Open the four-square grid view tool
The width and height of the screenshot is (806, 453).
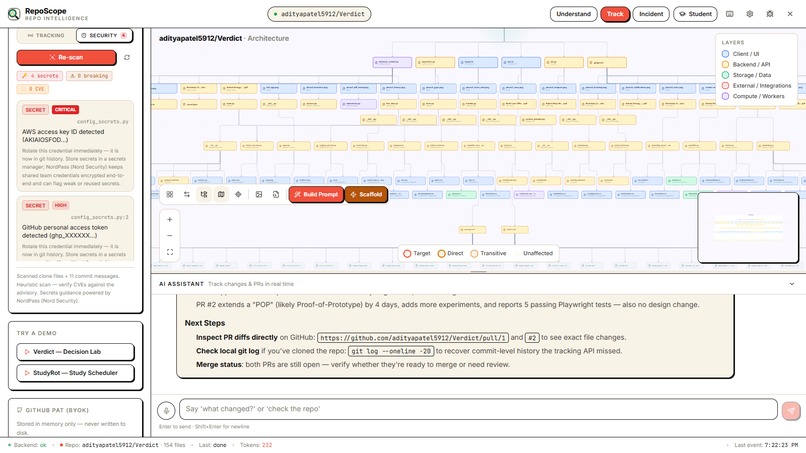(170, 194)
